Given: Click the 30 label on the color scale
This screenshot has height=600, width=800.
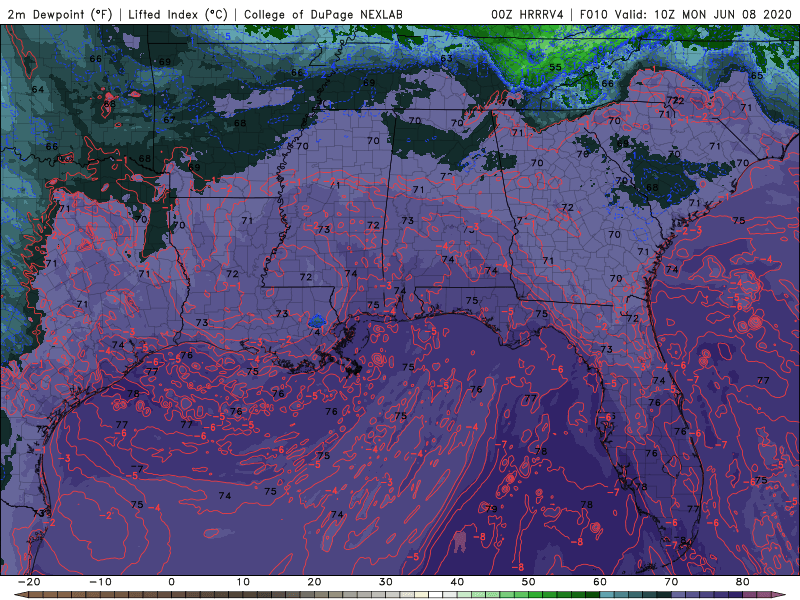Looking at the screenshot, I should tap(386, 582).
